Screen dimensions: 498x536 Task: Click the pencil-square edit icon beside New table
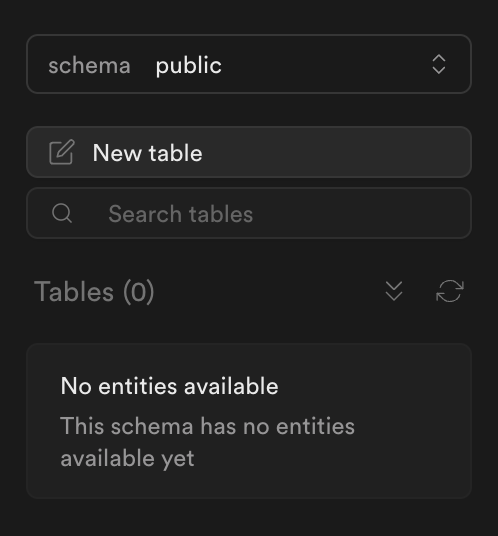pos(62,152)
